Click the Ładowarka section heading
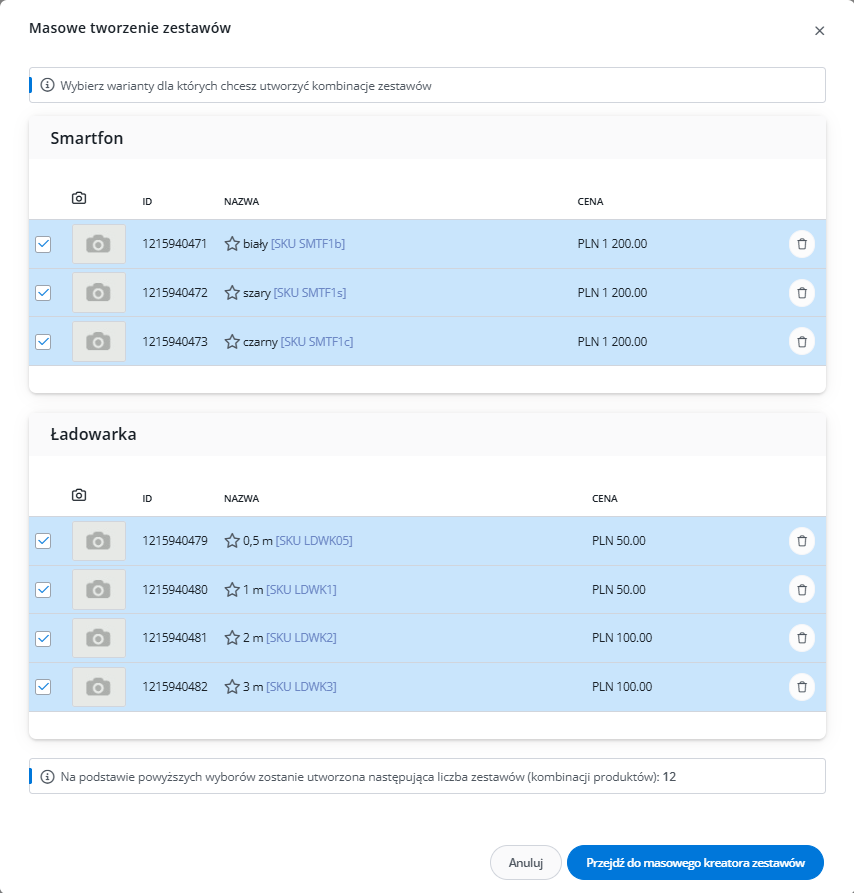Image resolution: width=854 pixels, height=893 pixels. (93, 434)
